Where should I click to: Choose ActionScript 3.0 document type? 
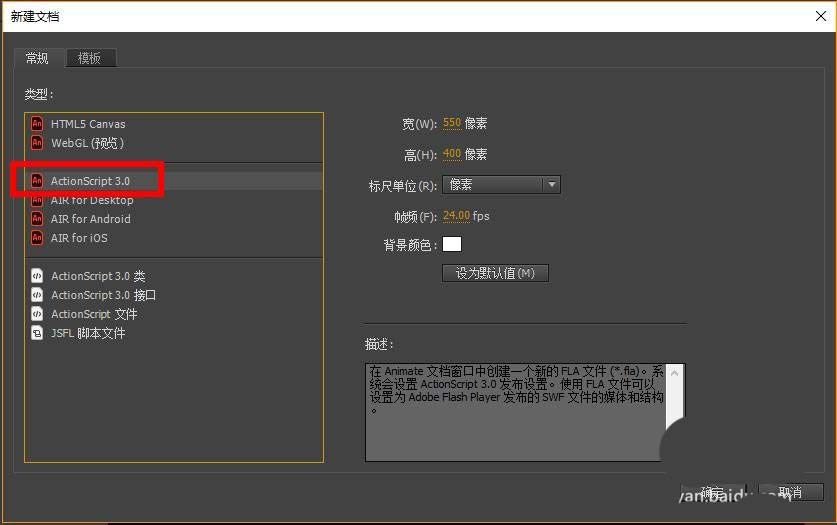tap(174, 181)
